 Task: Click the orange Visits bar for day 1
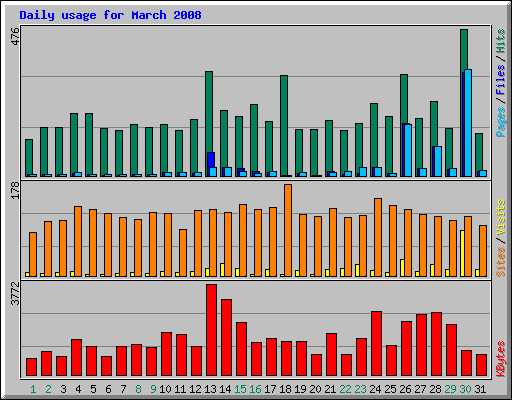tap(33, 254)
